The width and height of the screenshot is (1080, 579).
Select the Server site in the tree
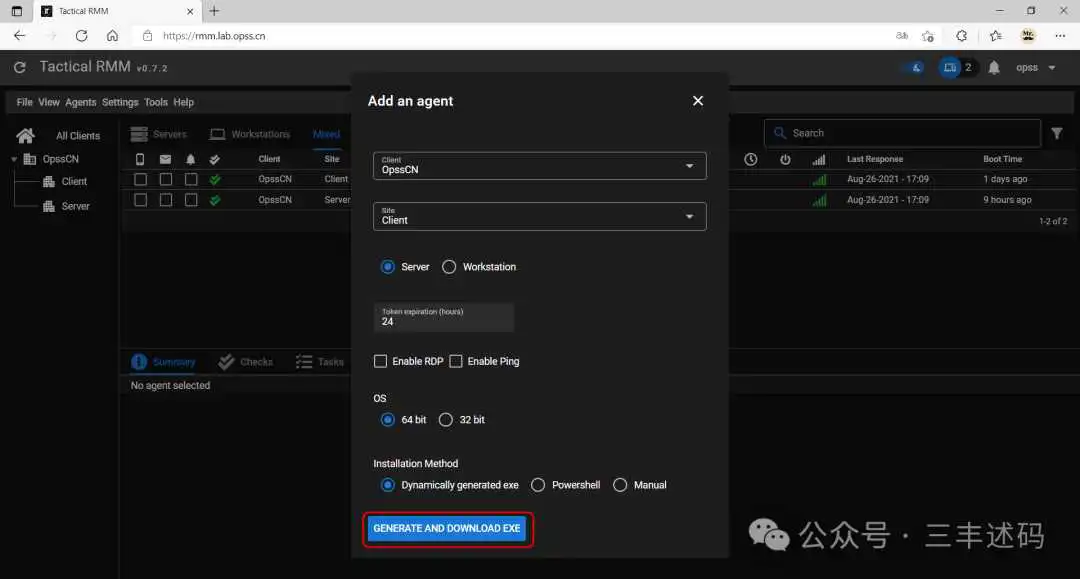(76, 206)
